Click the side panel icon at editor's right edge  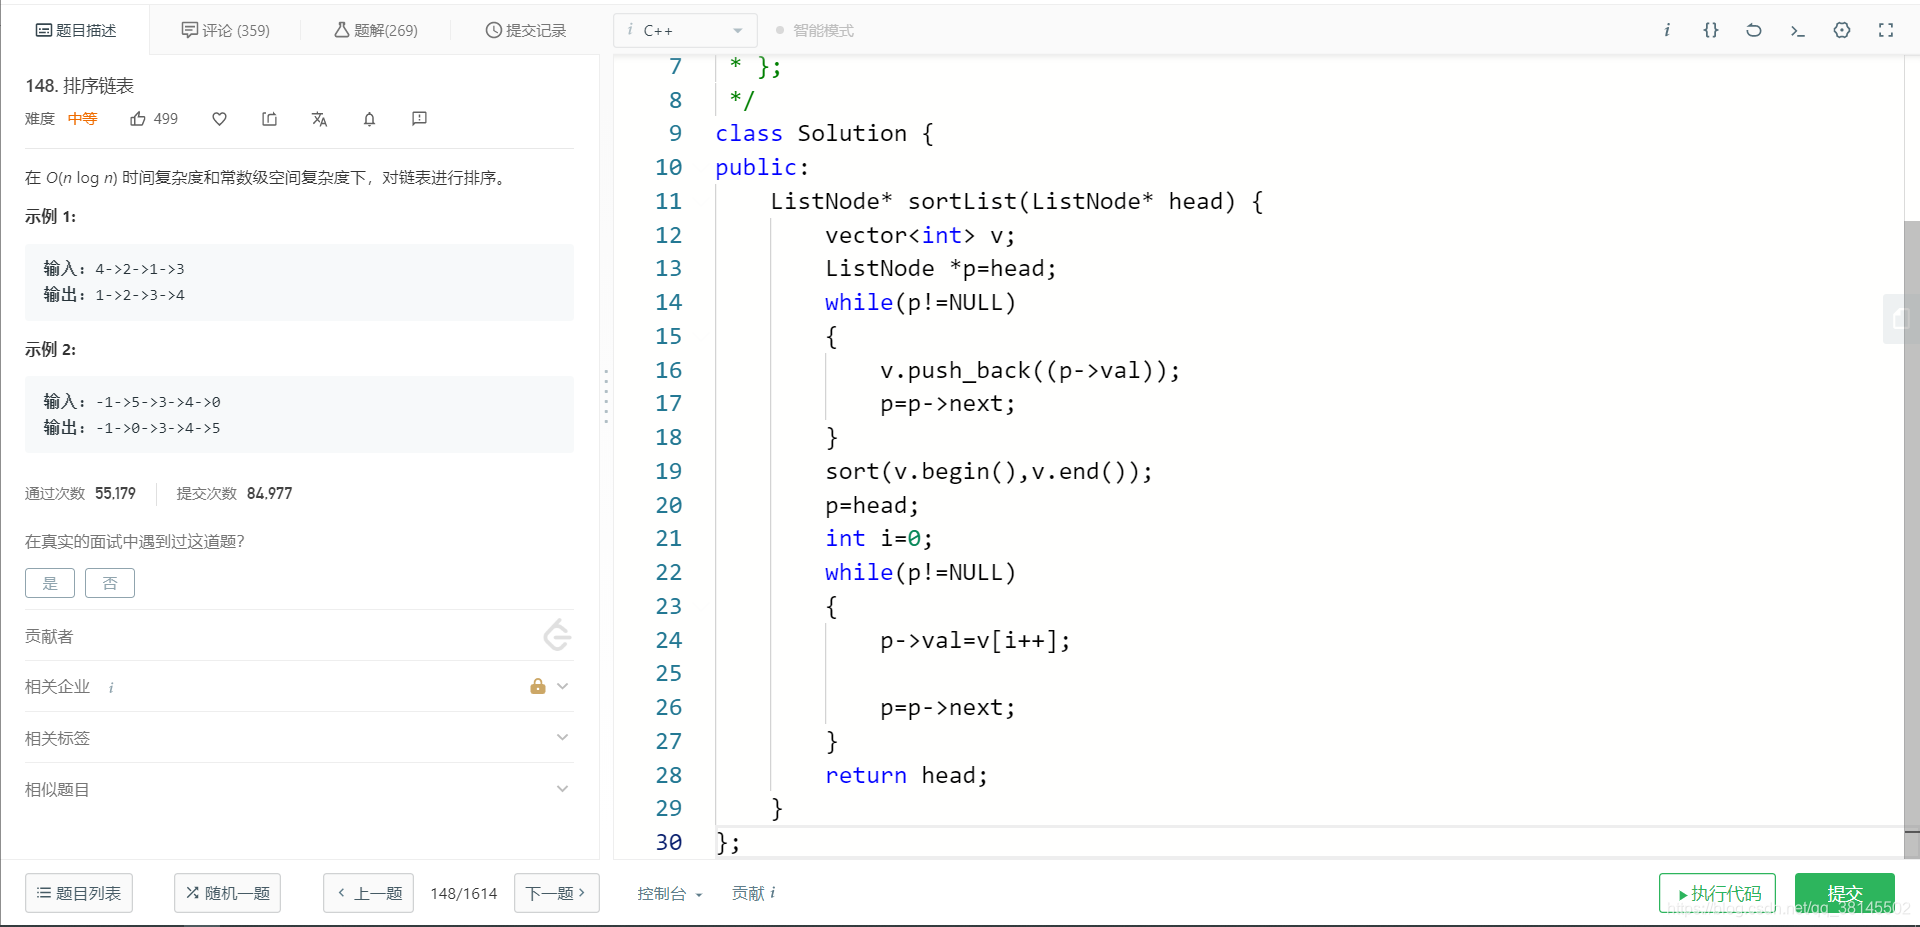1900,319
